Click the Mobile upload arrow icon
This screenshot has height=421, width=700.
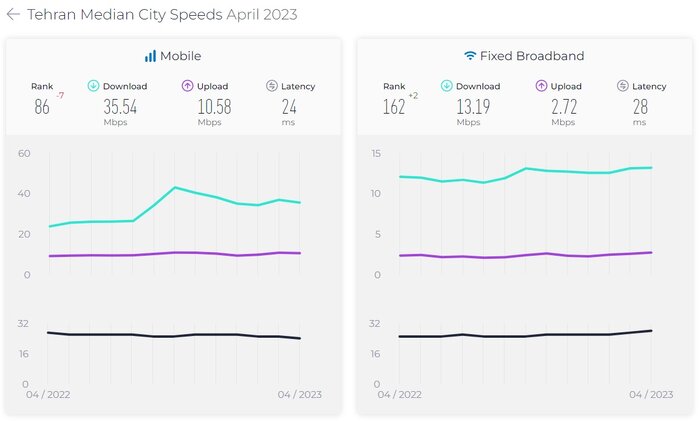(187, 86)
